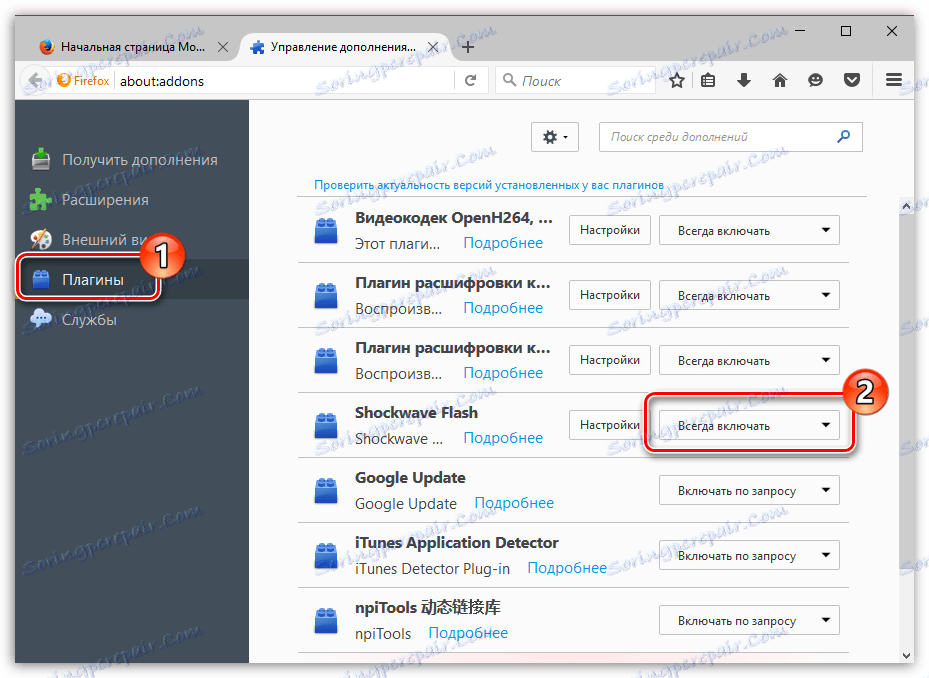The height and width of the screenshot is (678, 929).
Task: Expand iTunes Application Detector activation dropdown
Action: [x=749, y=555]
